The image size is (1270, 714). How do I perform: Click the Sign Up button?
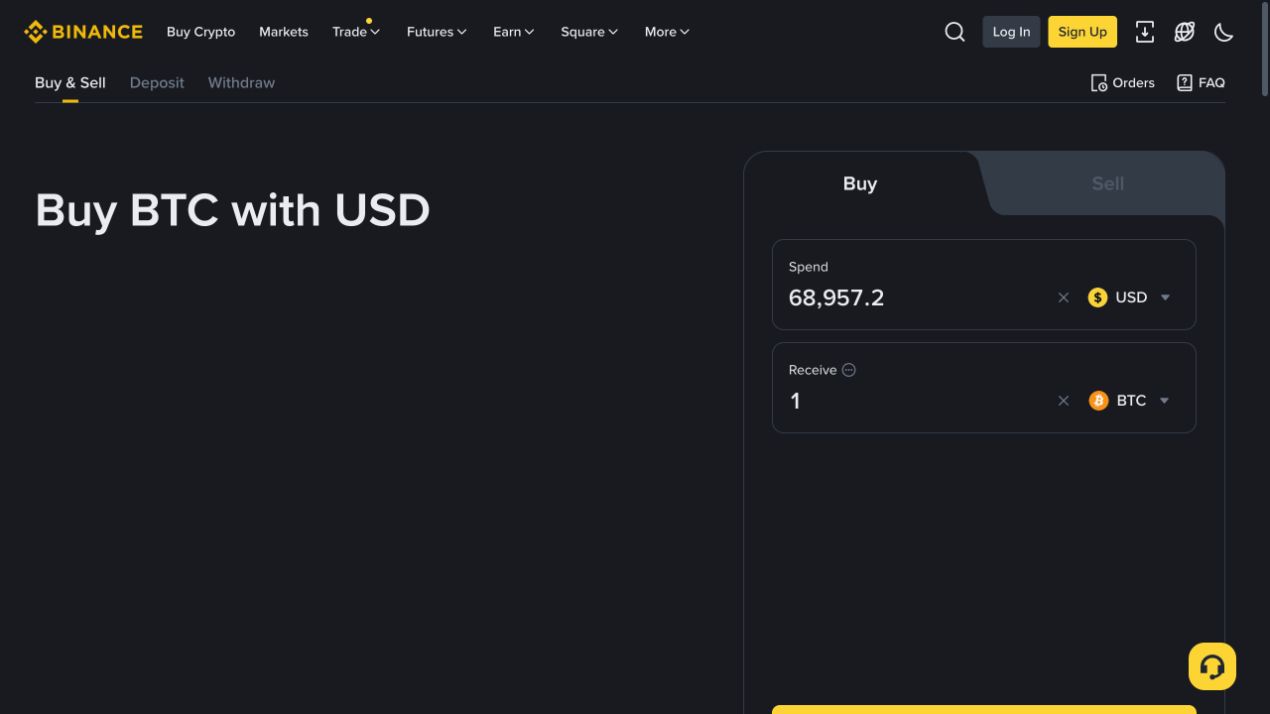[1082, 32]
